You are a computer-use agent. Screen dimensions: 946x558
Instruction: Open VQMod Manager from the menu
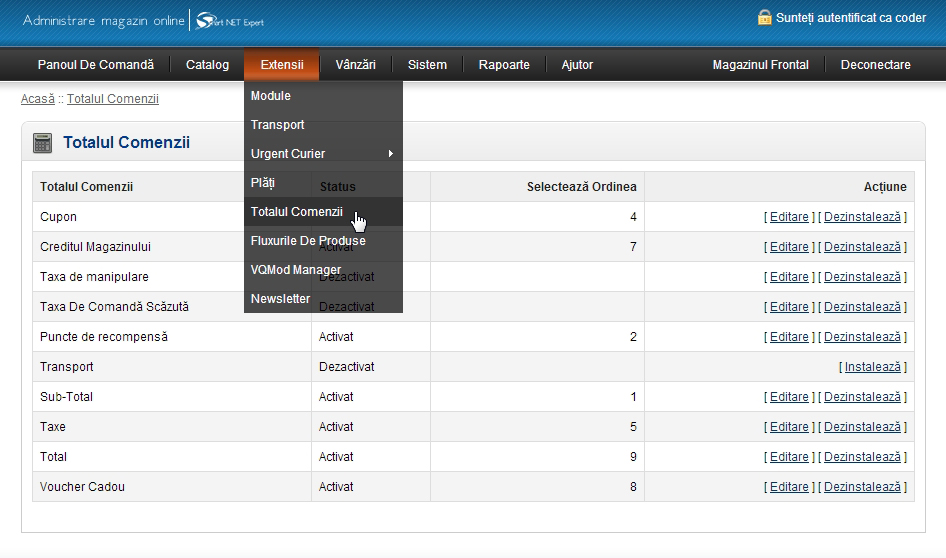click(x=296, y=270)
